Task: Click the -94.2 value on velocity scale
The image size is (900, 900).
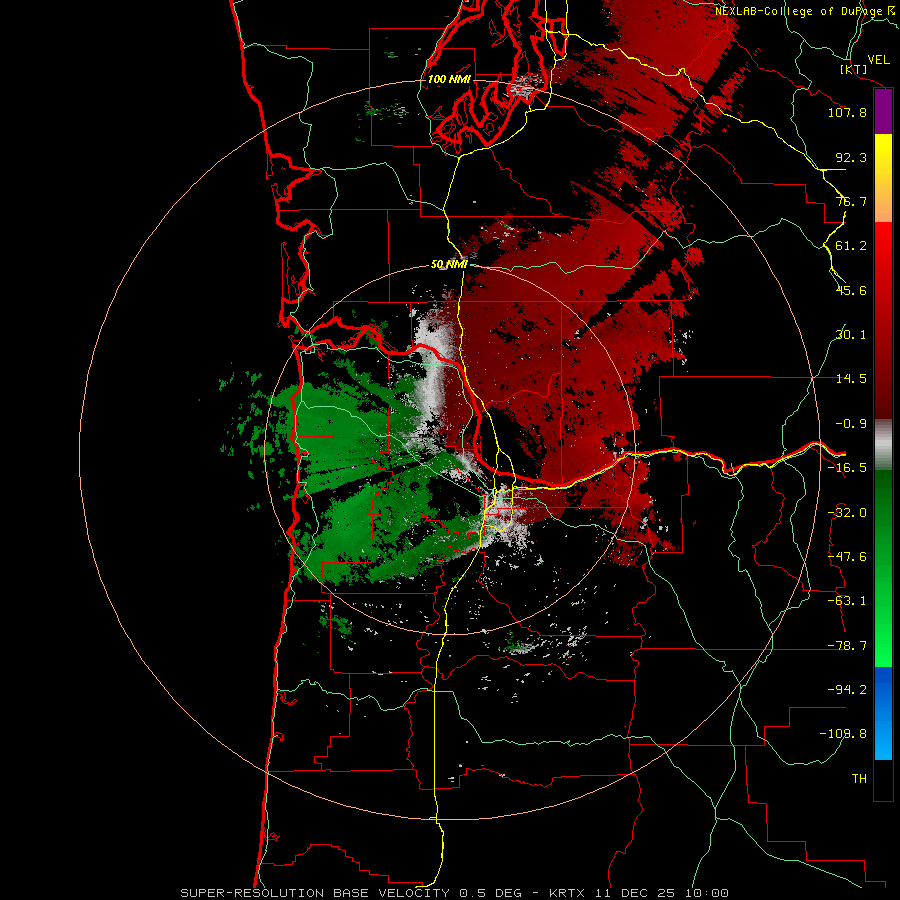Action: (847, 689)
